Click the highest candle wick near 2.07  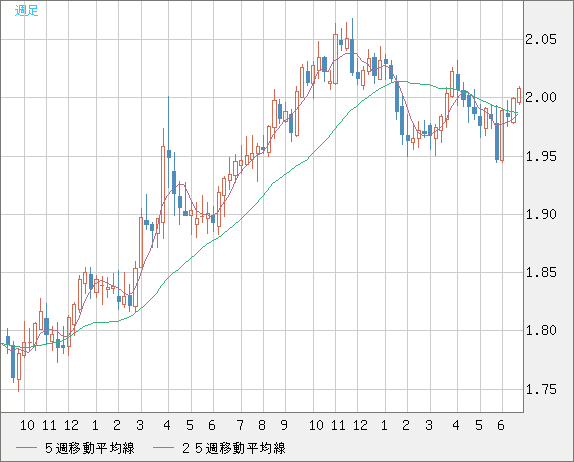[x=352, y=48]
